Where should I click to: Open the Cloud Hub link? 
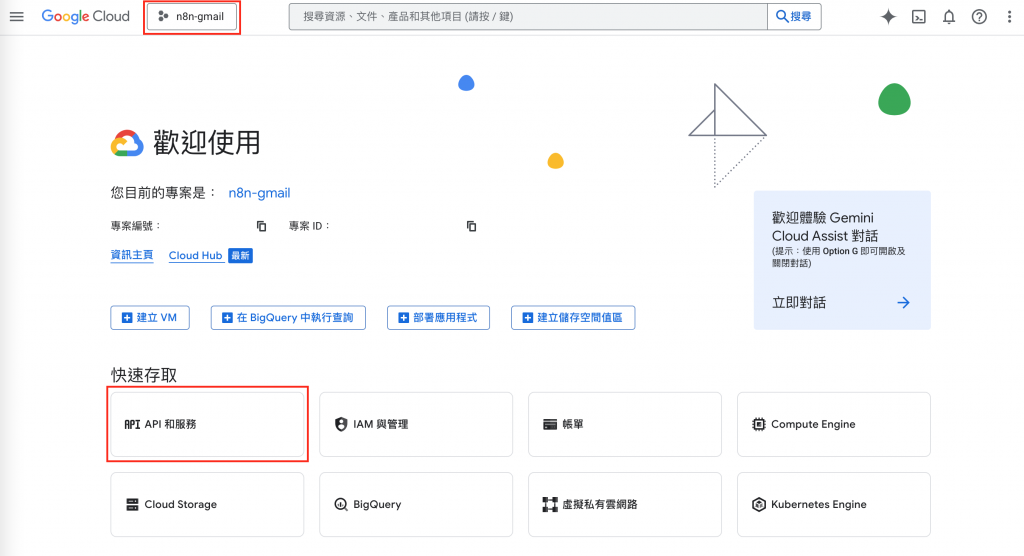(x=195, y=255)
